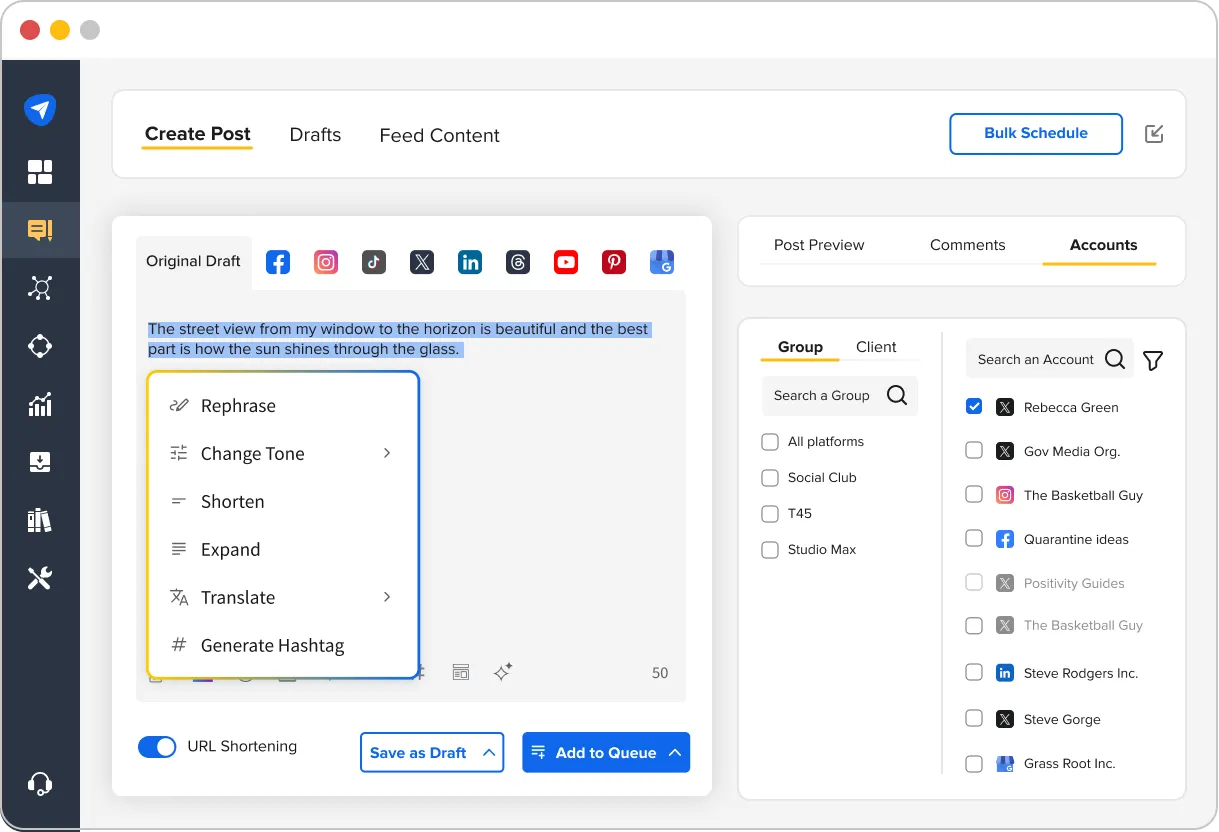Open the social inbox from the sidebar
This screenshot has height=832, width=1219.
click(x=41, y=229)
